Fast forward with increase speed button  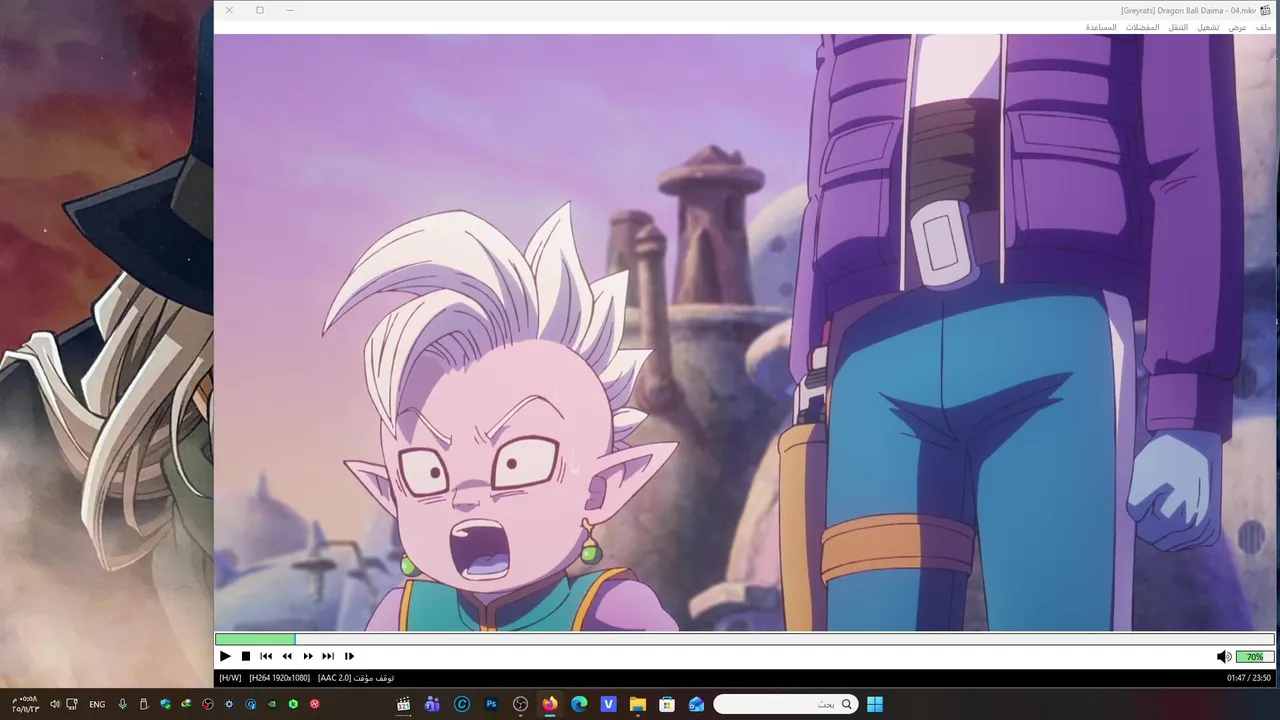[x=308, y=656]
